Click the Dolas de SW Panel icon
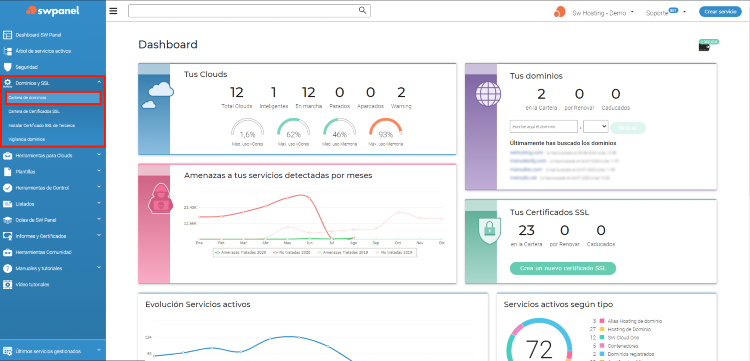The width and height of the screenshot is (750, 361). click(x=7, y=220)
